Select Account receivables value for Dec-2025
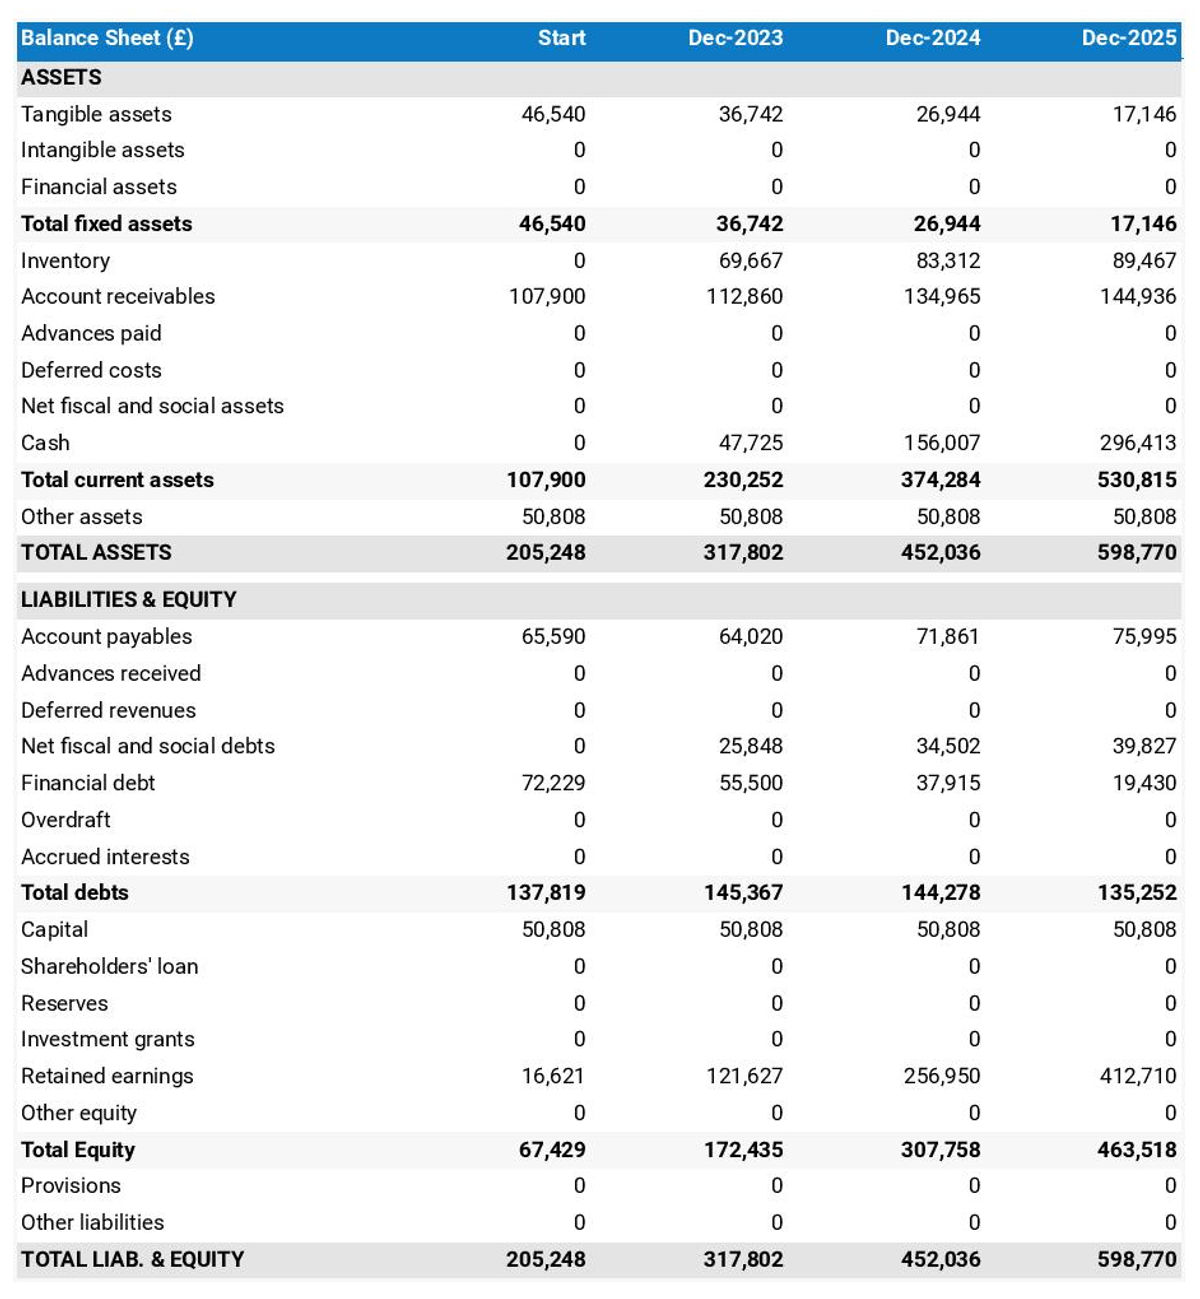This screenshot has width=1200, height=1299. click(x=1138, y=297)
